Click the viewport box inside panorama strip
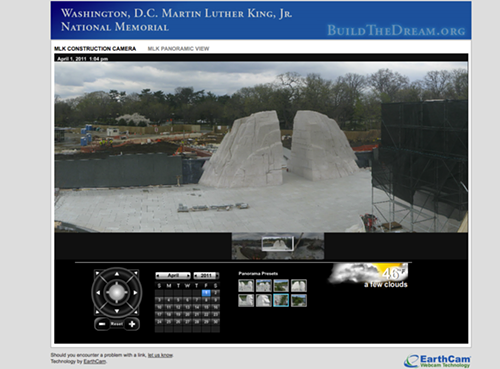This screenshot has height=369, width=500. (x=278, y=243)
